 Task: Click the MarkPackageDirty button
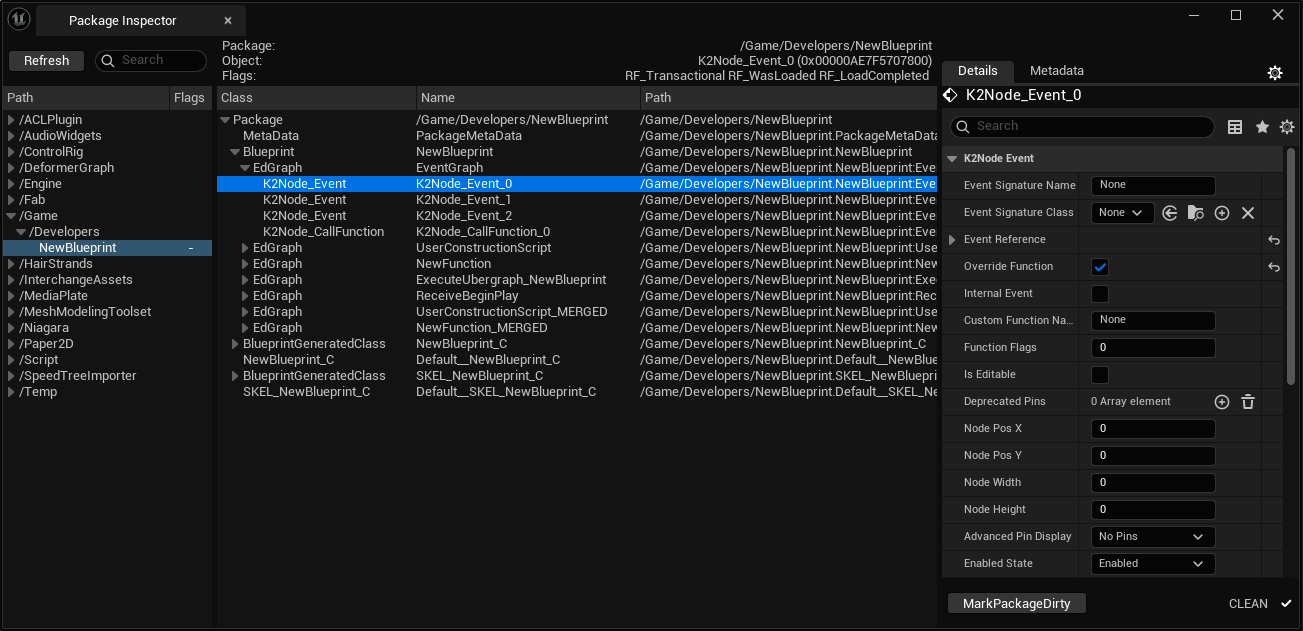click(1016, 604)
